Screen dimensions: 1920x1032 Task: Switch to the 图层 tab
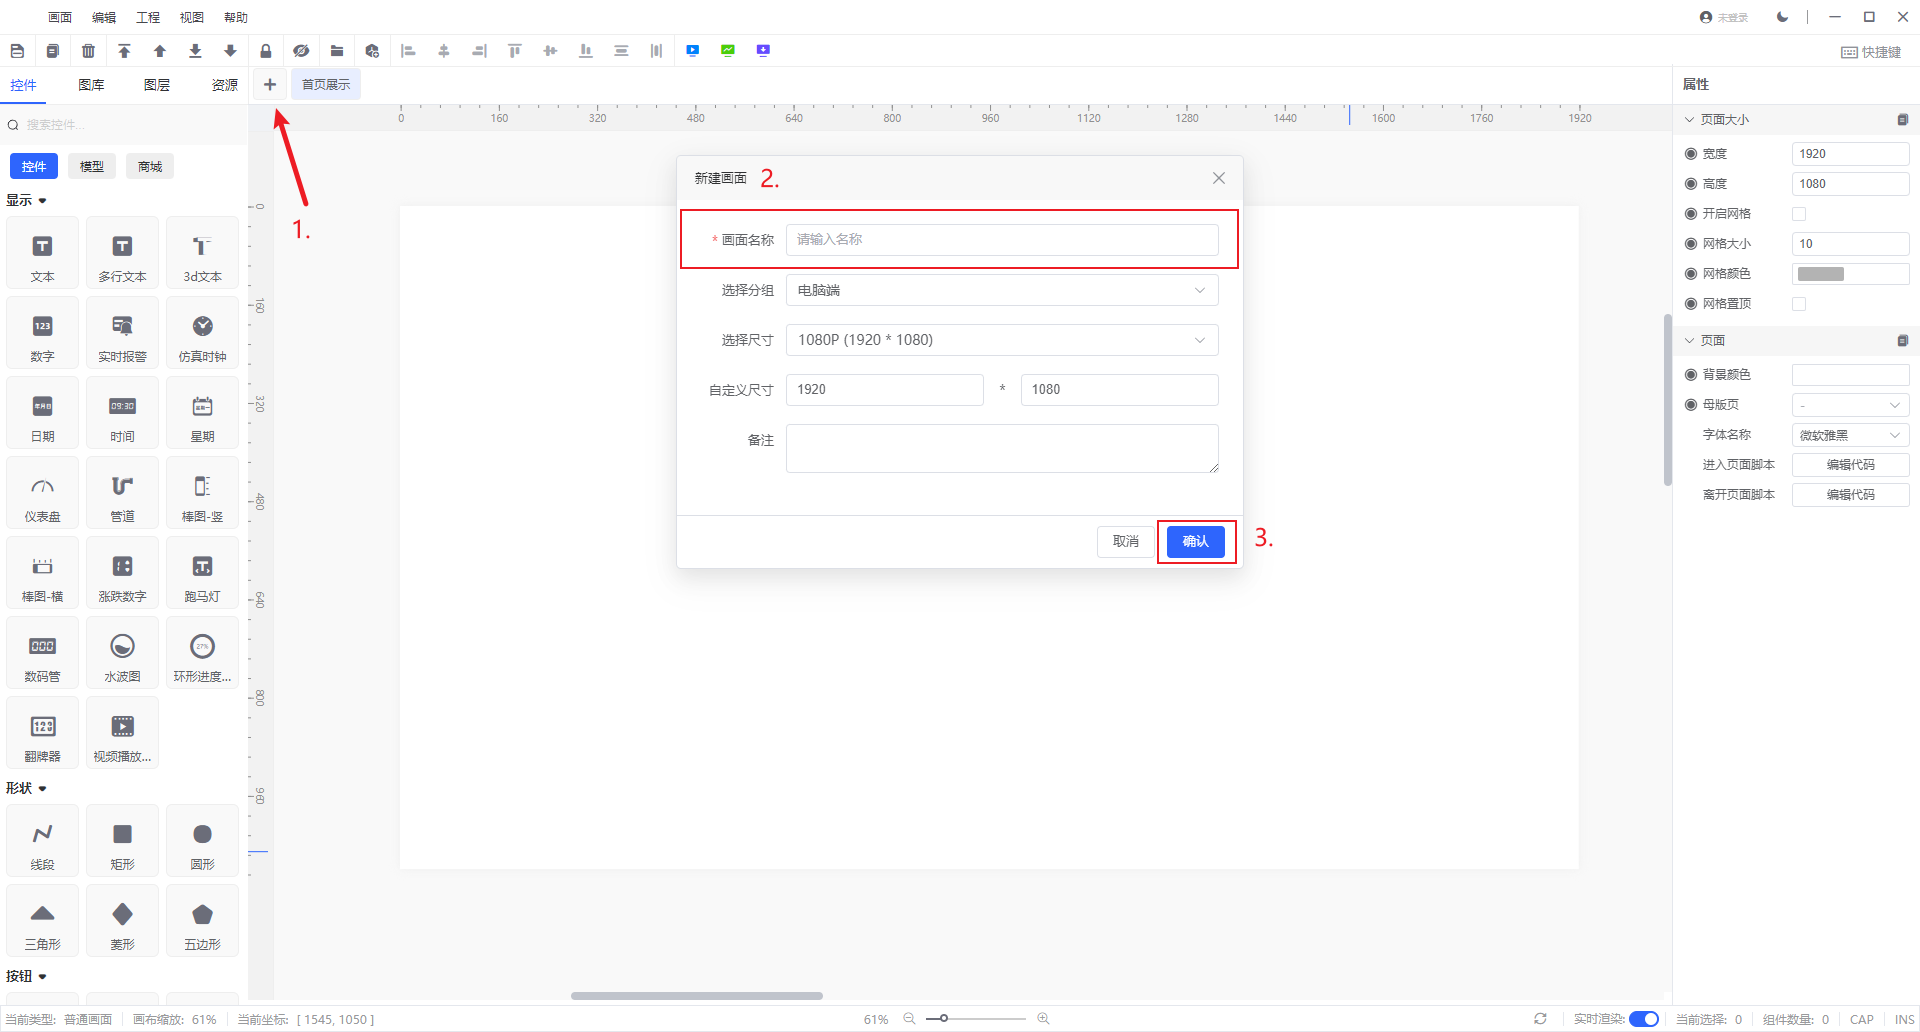click(x=157, y=85)
